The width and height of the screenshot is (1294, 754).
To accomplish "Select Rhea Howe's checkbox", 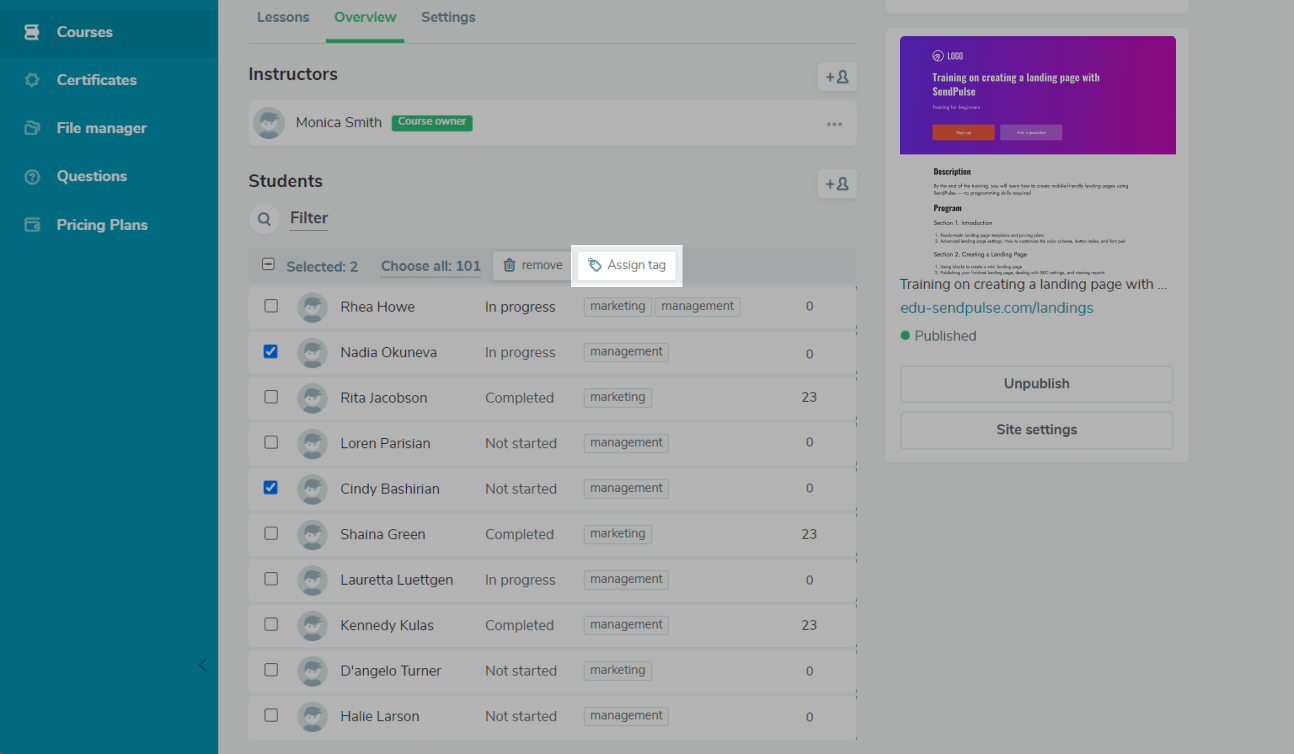I will (271, 306).
